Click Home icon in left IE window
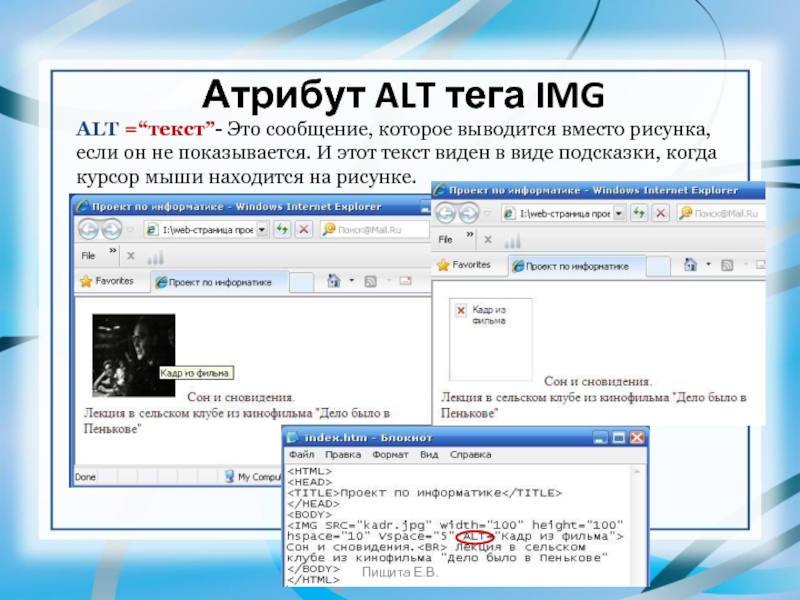The image size is (800, 600). (334, 281)
